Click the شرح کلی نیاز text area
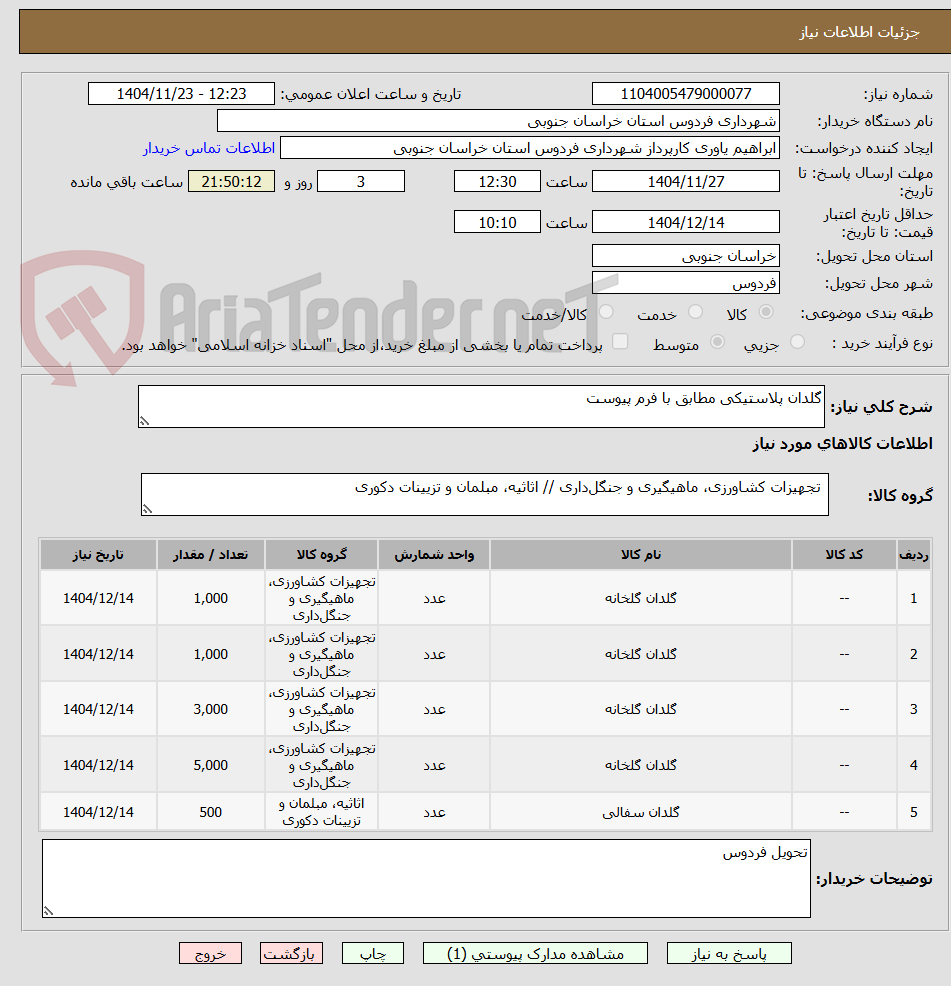The image size is (951, 986). coord(481,407)
